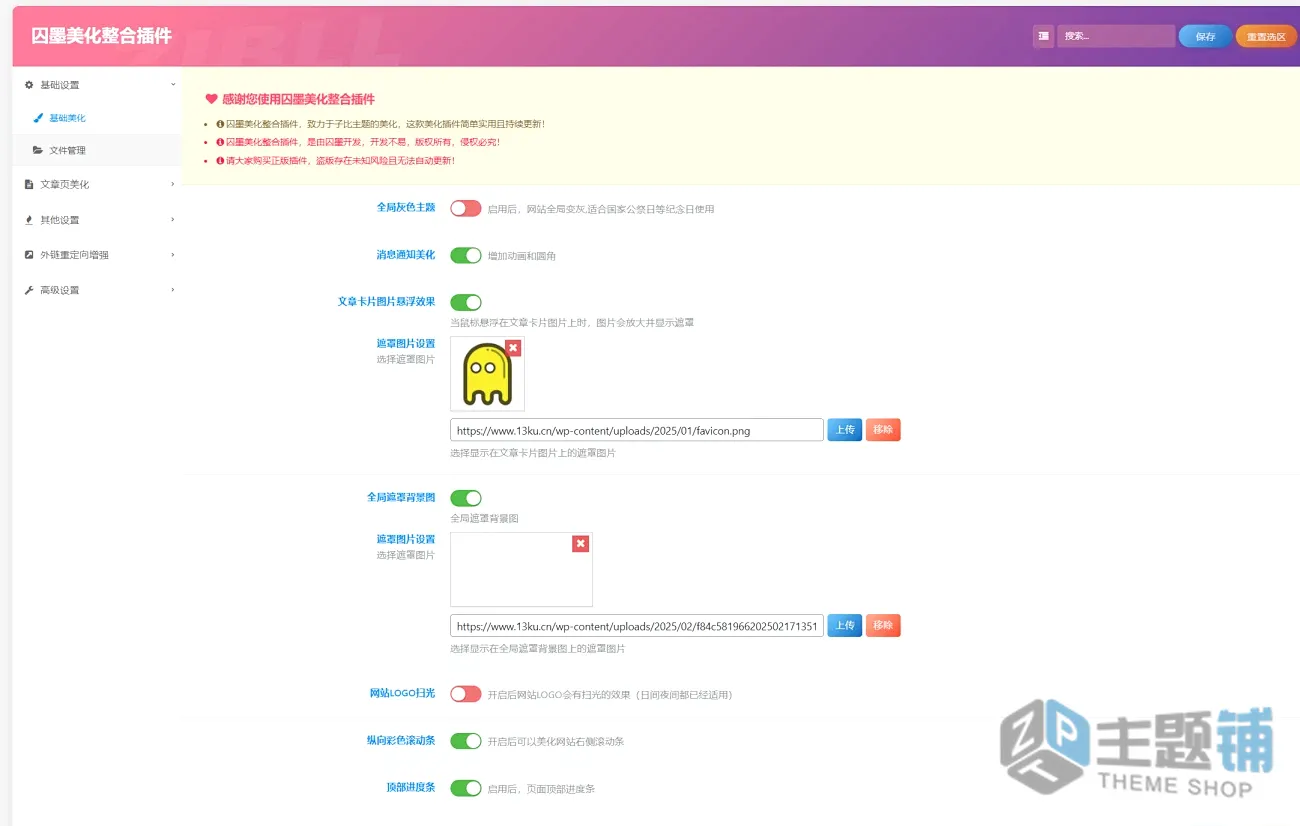The width and height of the screenshot is (1300, 826).
Task: Click the 全局灰色主题 label
Action: click(x=406, y=207)
